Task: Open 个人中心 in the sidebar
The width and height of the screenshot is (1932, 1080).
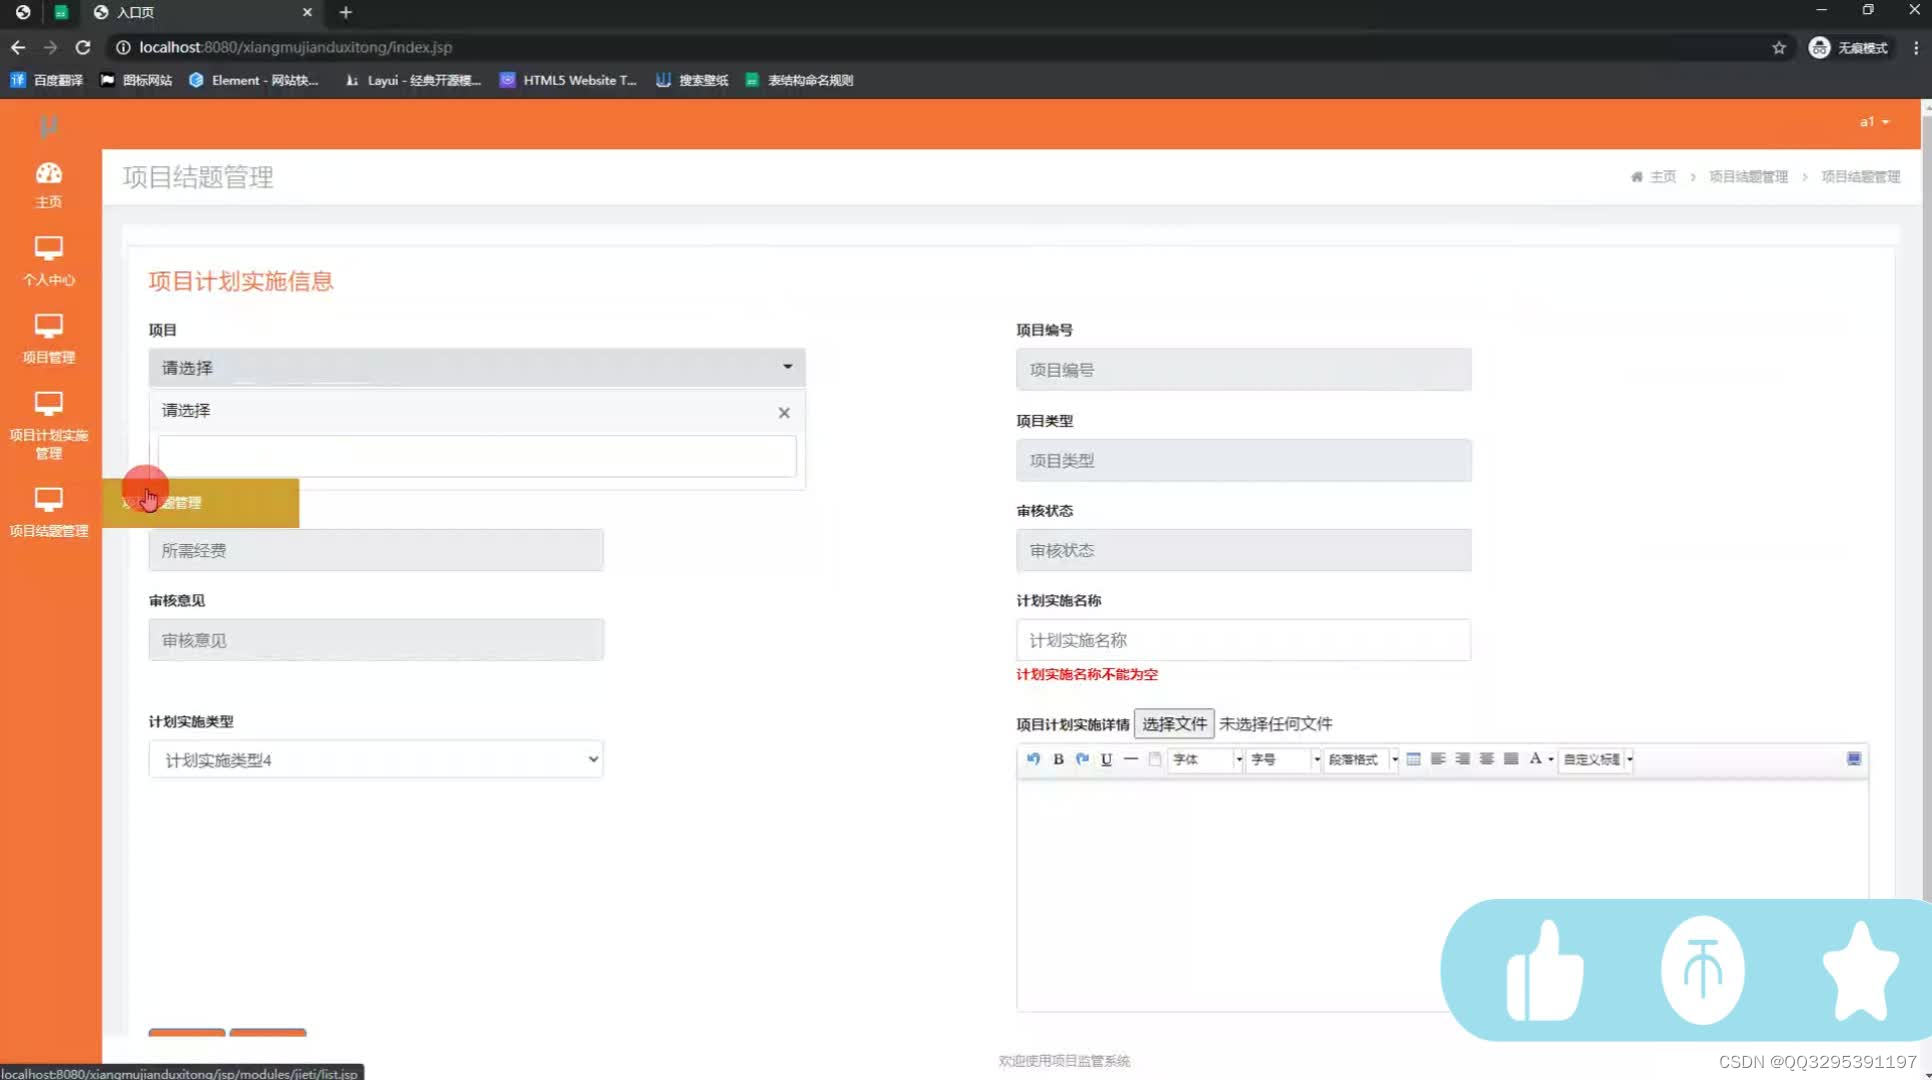Action: tap(48, 262)
